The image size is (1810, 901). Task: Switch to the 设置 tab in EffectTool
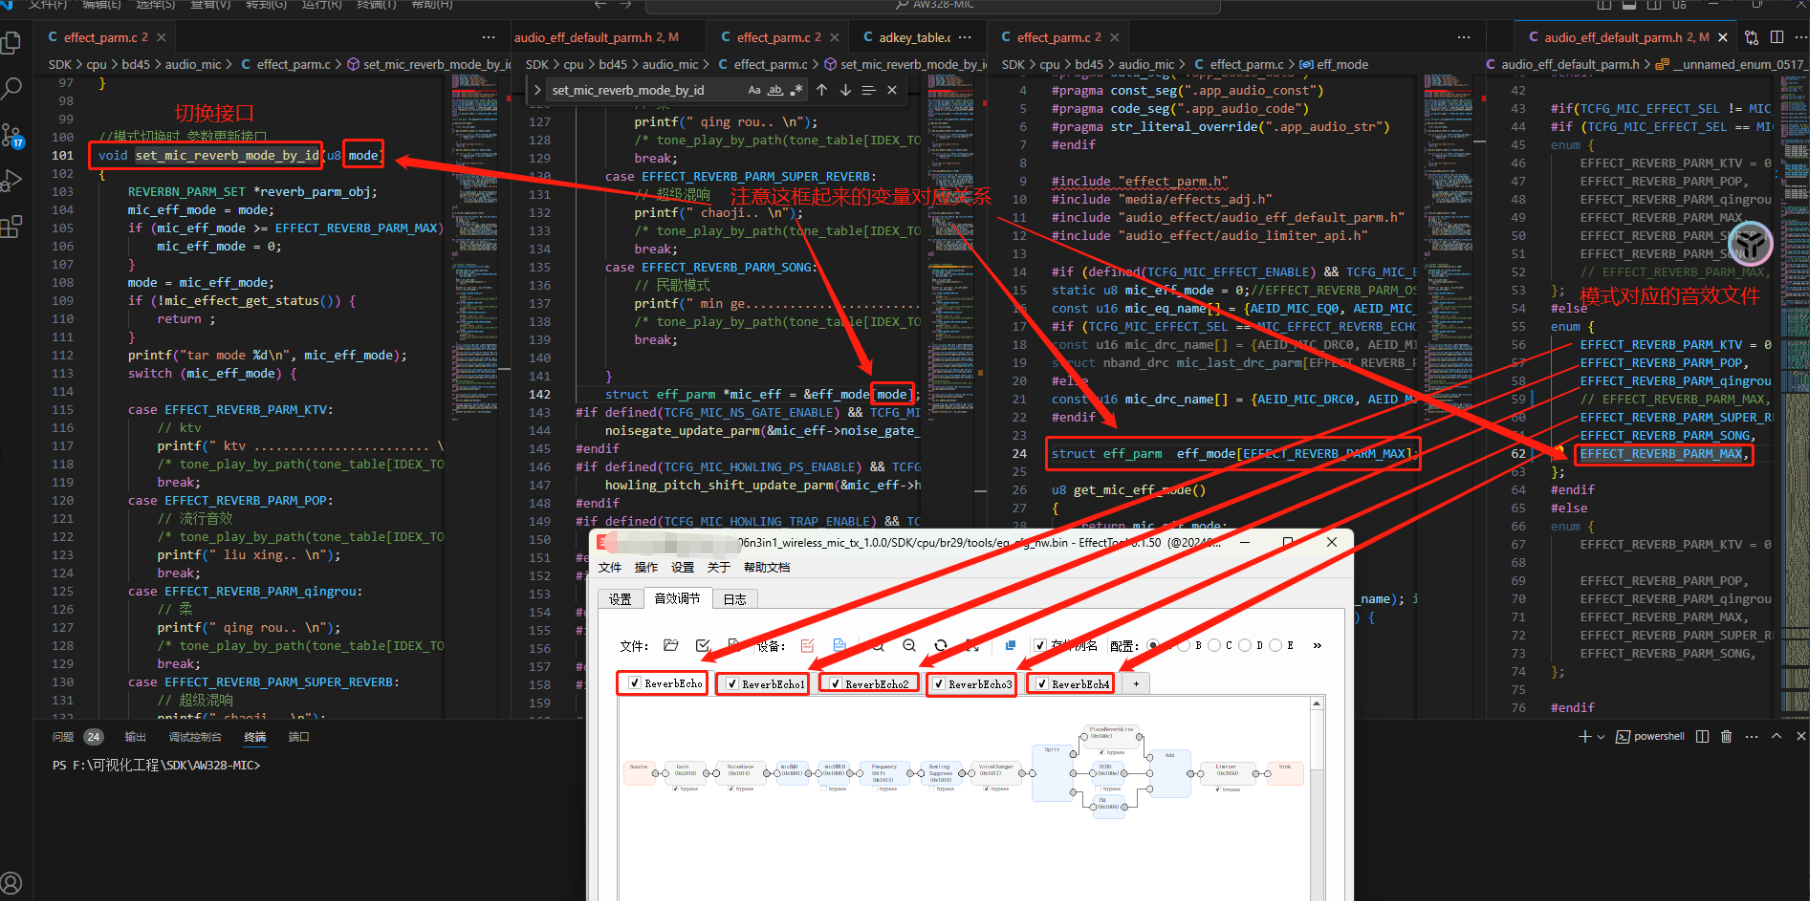(x=620, y=599)
